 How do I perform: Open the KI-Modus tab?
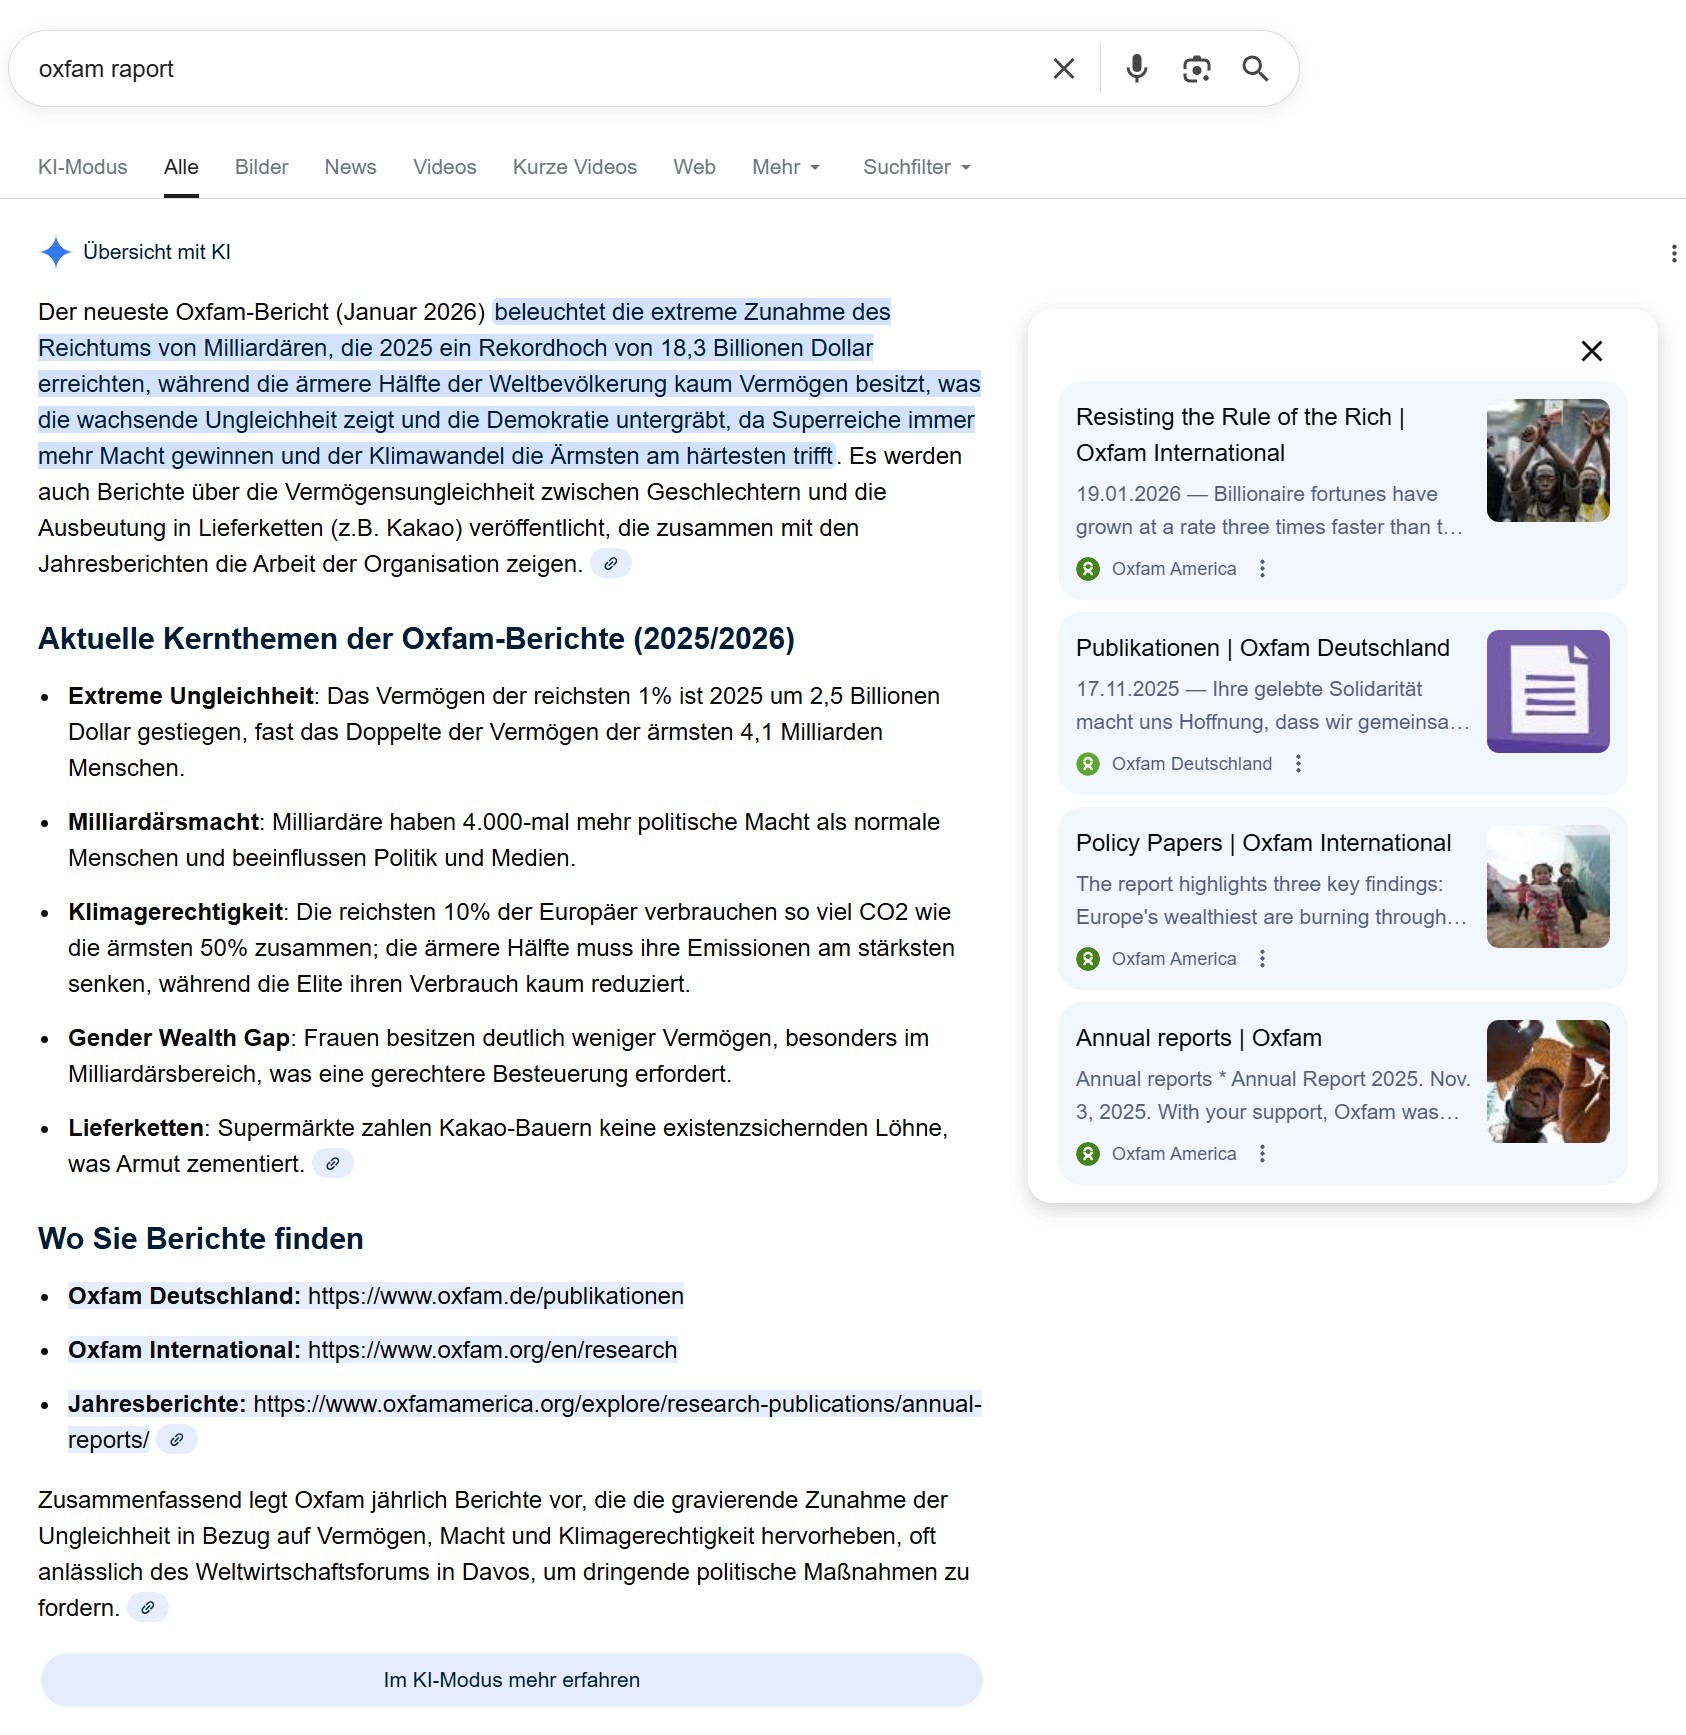pyautogui.click(x=83, y=167)
